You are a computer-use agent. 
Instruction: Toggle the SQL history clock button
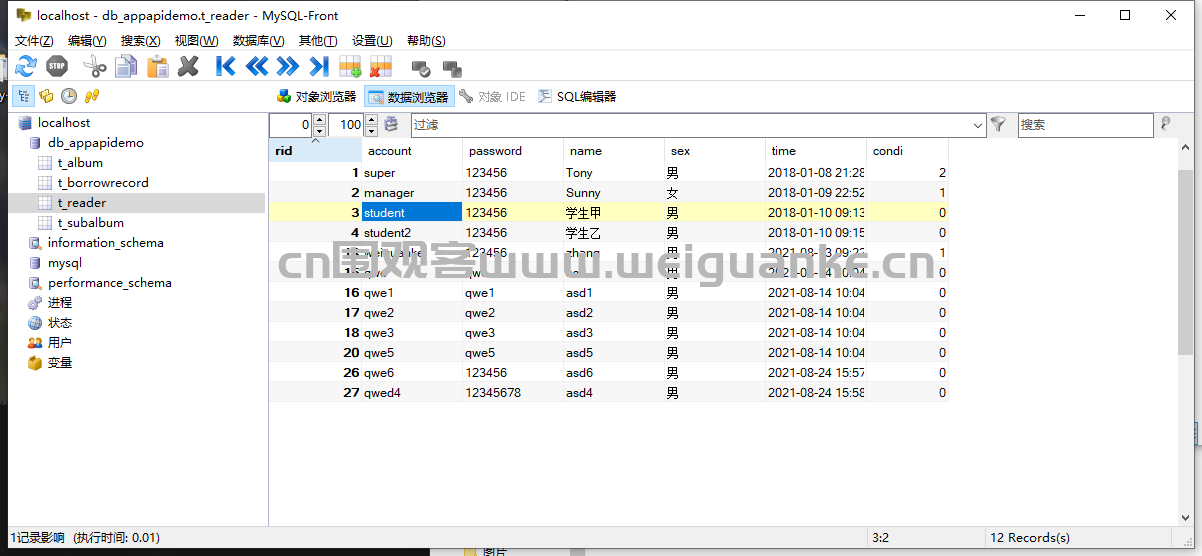(x=68, y=96)
